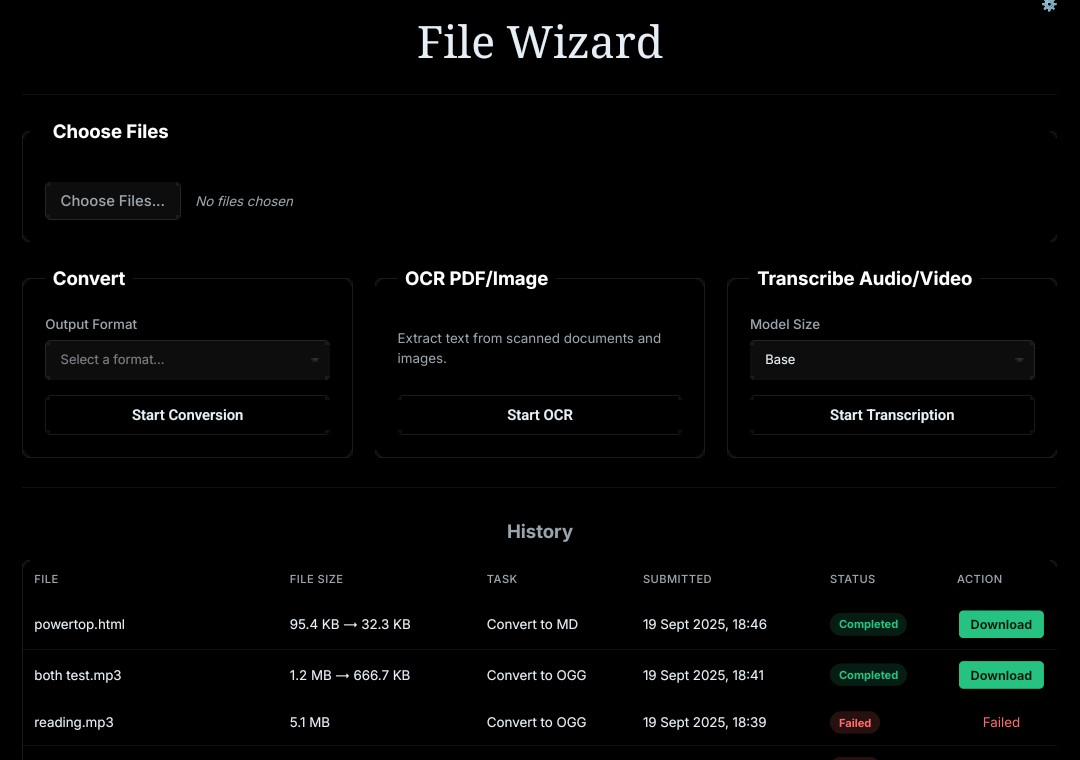
Task: Download the converted both test.mp3 file
Action: tap(1001, 675)
